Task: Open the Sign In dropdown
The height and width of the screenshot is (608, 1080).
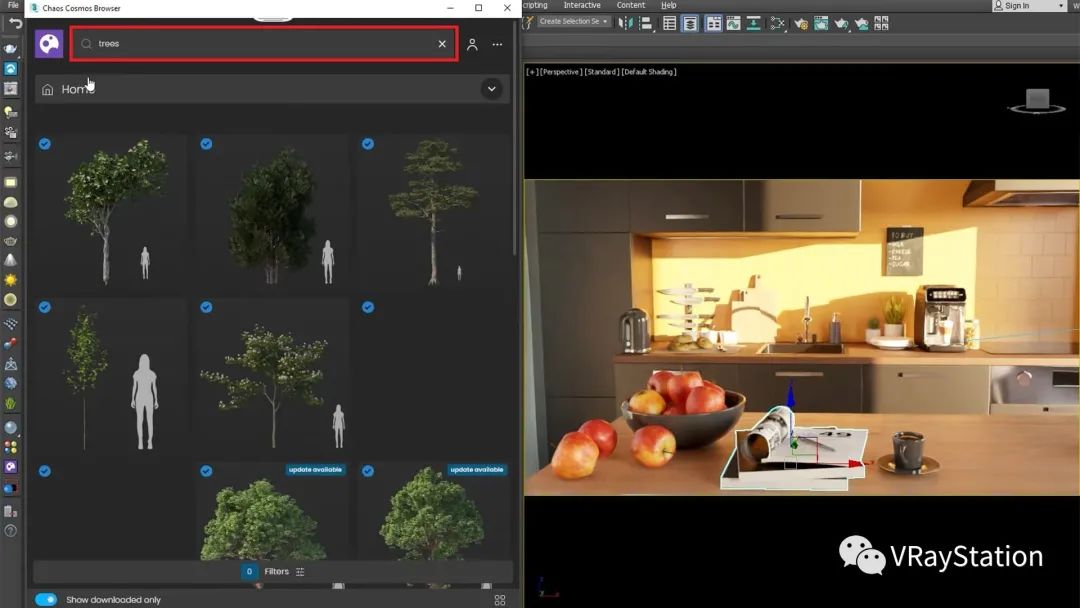Action: point(1029,6)
